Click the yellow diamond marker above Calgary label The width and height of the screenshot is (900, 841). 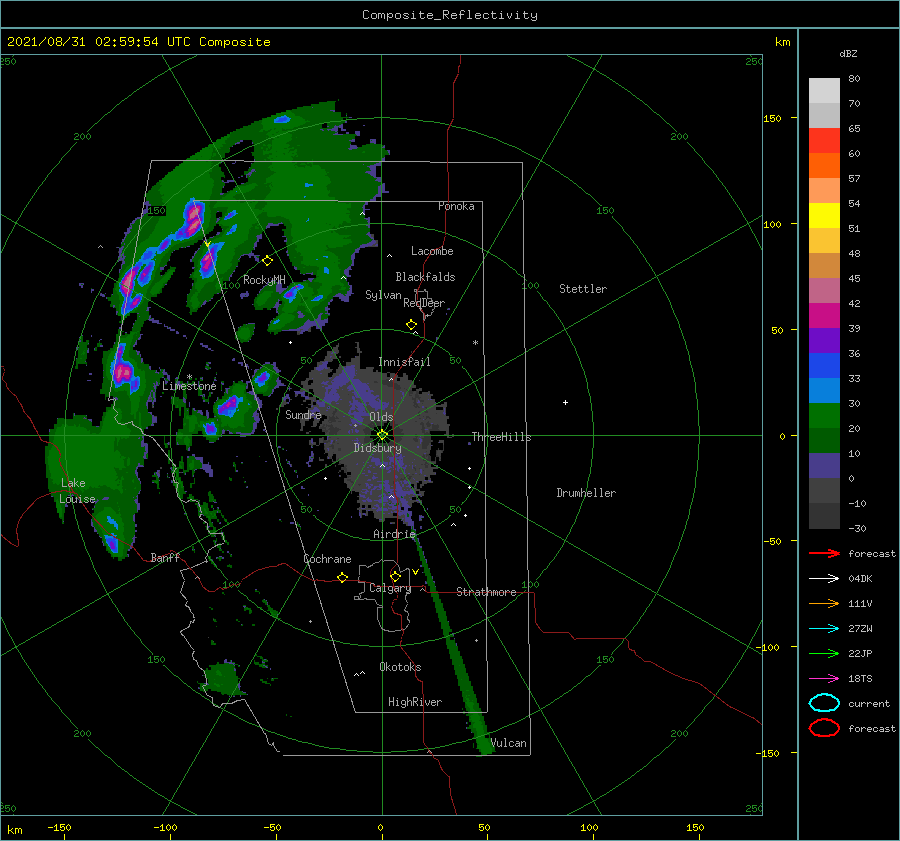tap(395, 576)
